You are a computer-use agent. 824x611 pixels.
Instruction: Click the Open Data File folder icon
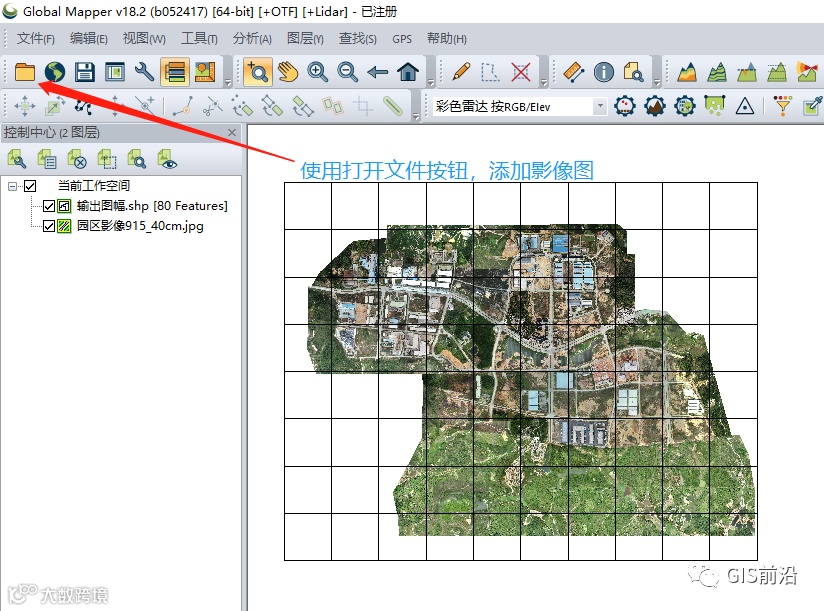pos(24,72)
